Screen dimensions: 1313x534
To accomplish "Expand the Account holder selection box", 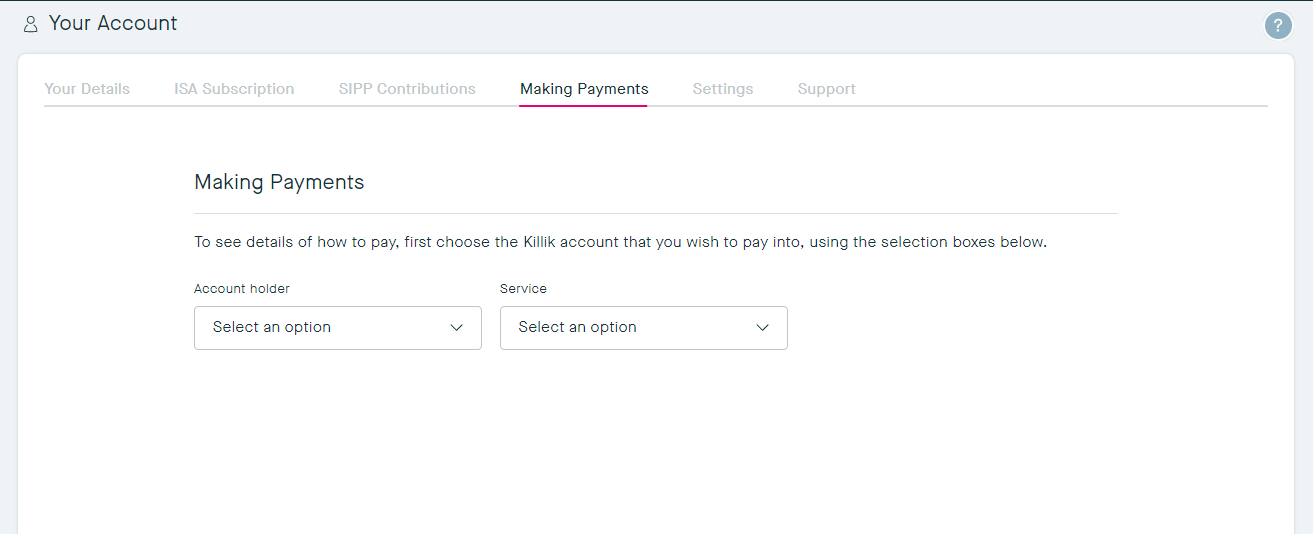I will [x=337, y=328].
